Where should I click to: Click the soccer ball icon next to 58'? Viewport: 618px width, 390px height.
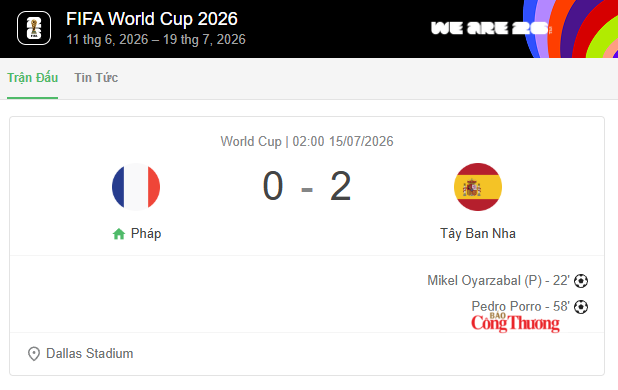click(581, 307)
